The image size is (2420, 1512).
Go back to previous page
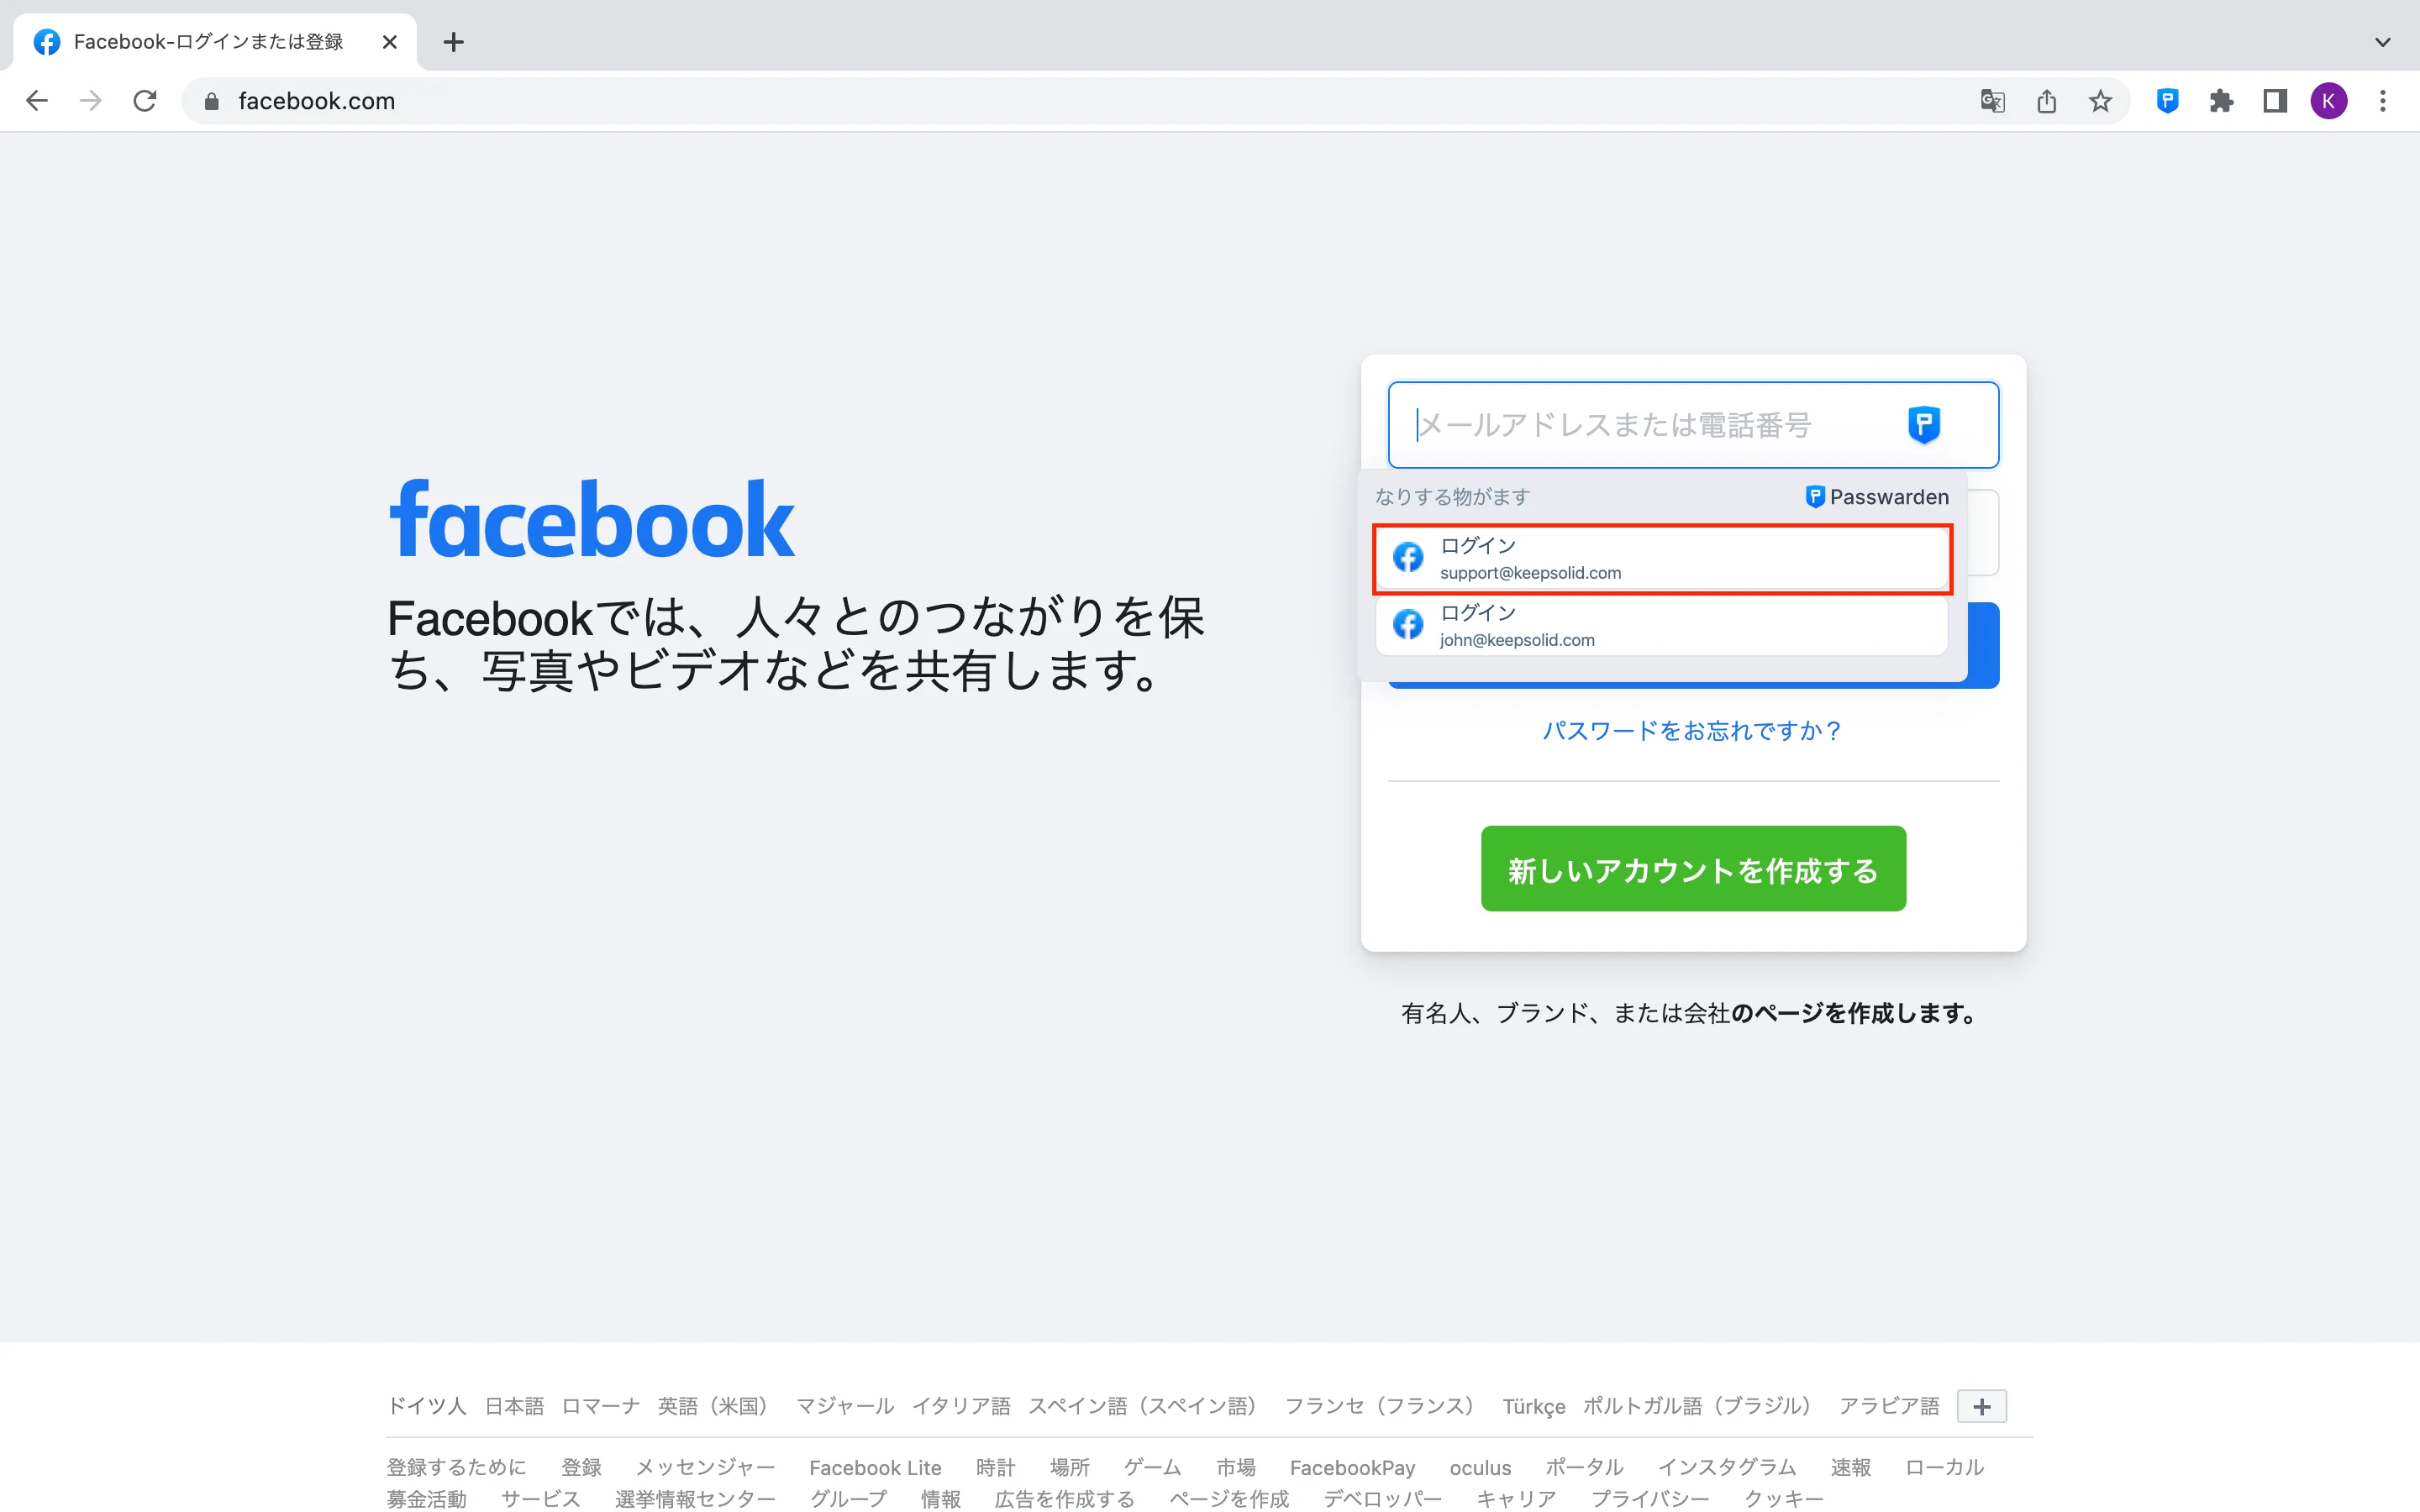coord(37,101)
